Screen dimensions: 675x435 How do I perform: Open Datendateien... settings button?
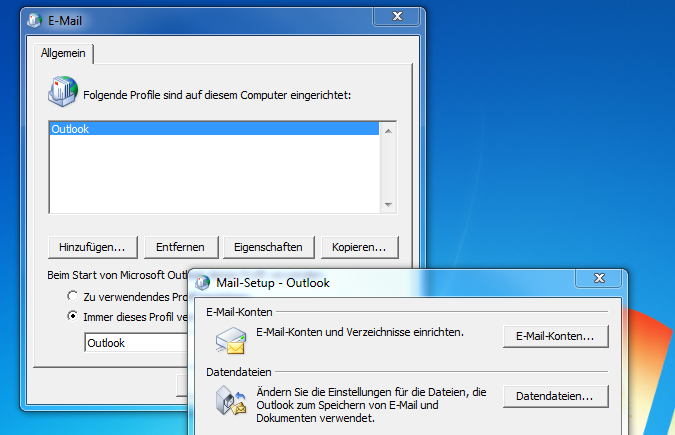pos(555,396)
